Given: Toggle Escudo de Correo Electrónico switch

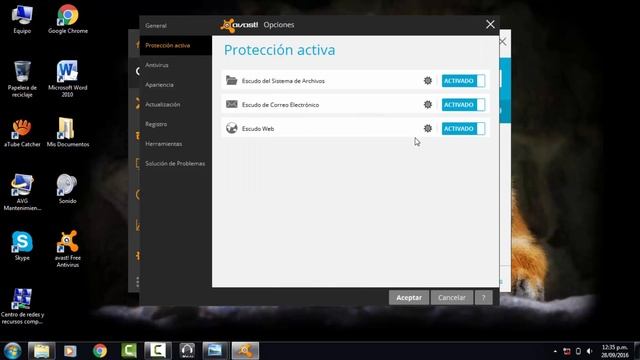Looking at the screenshot, I should [x=463, y=104].
